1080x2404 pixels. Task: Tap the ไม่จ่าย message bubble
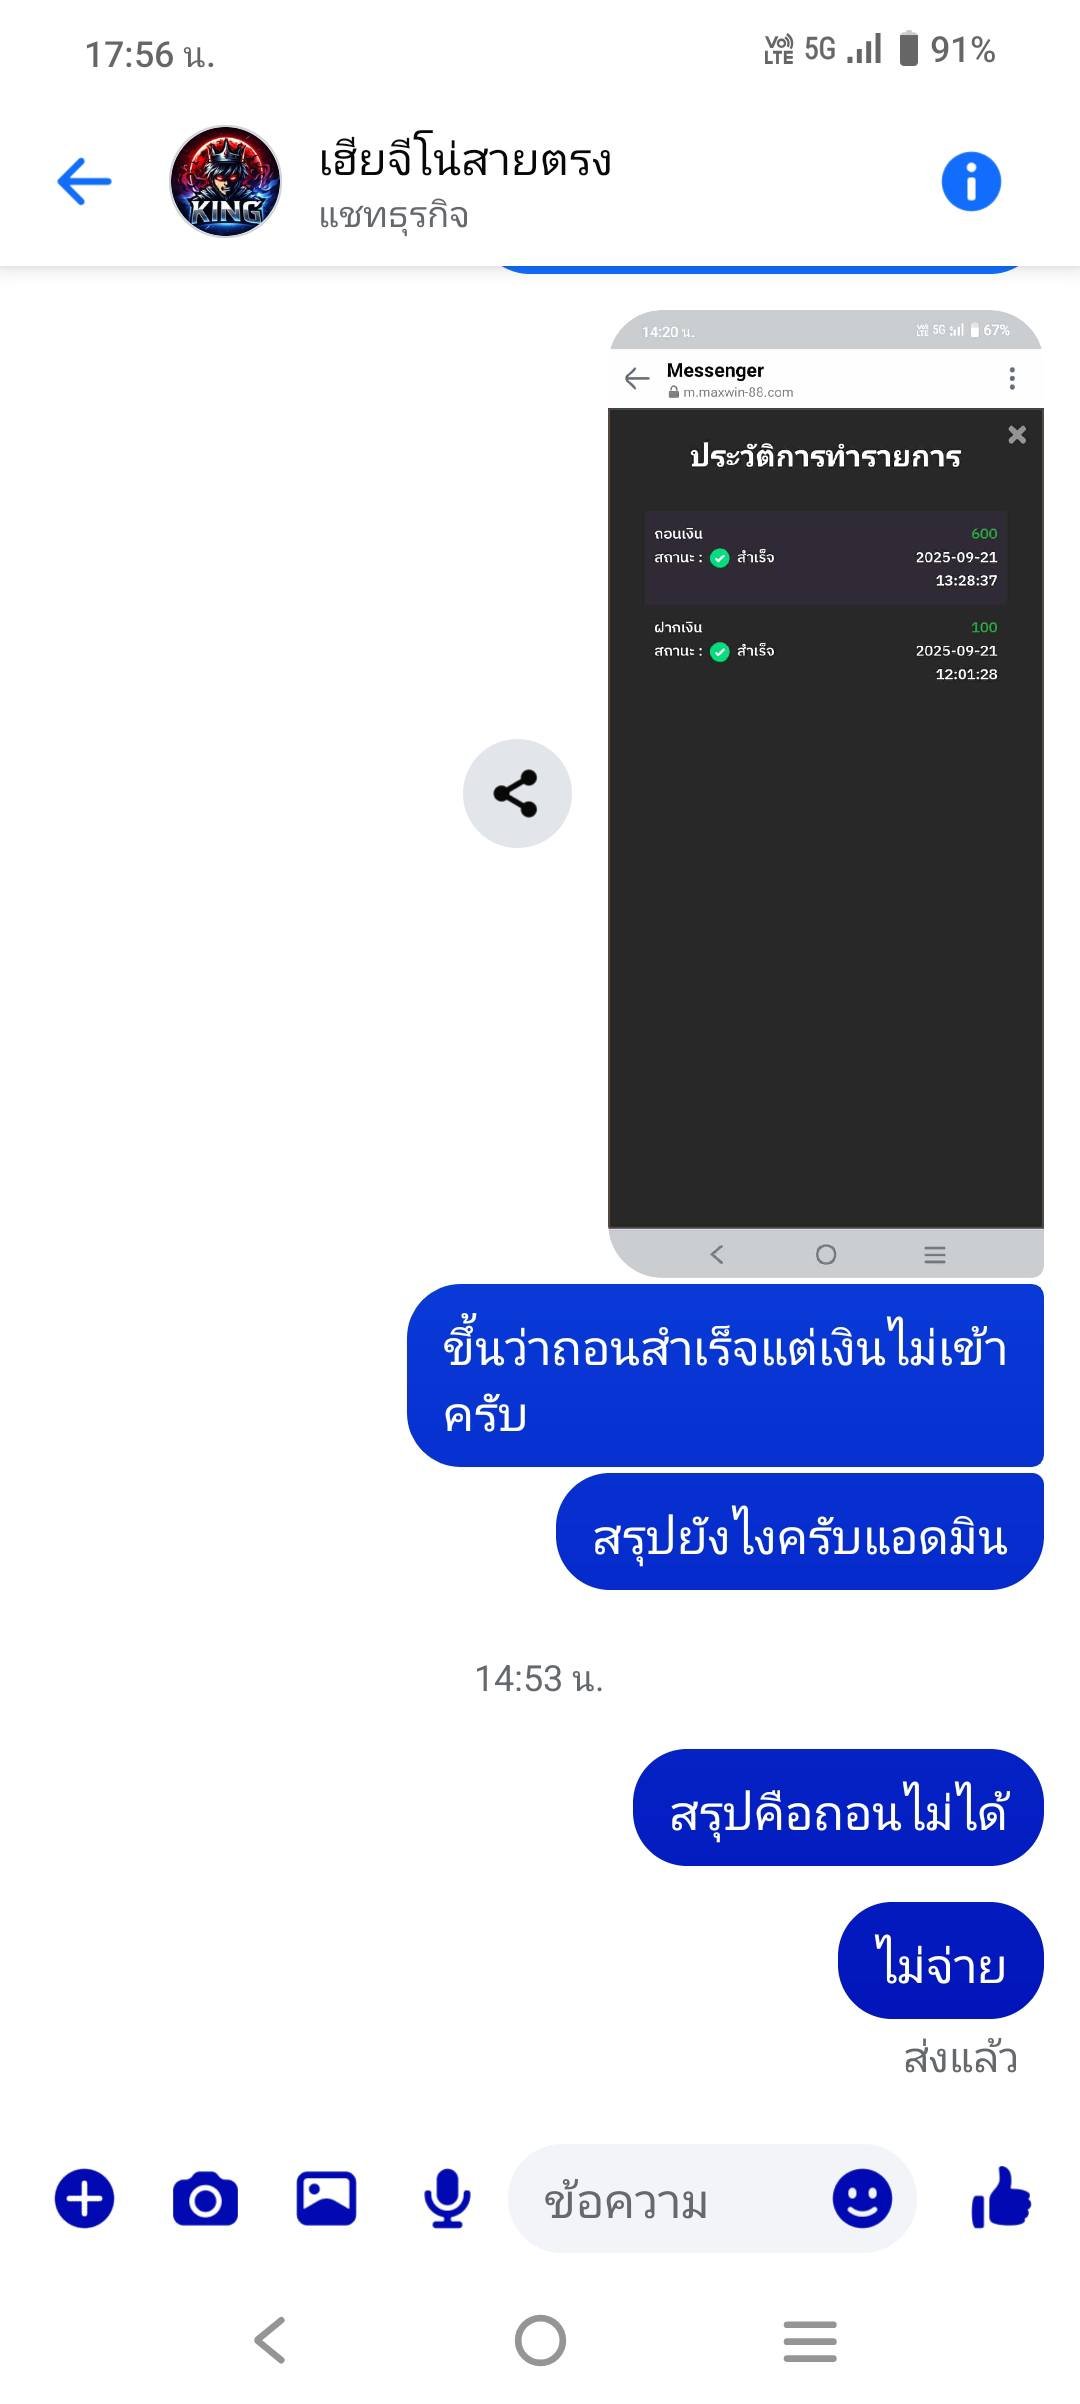pyautogui.click(x=941, y=1961)
